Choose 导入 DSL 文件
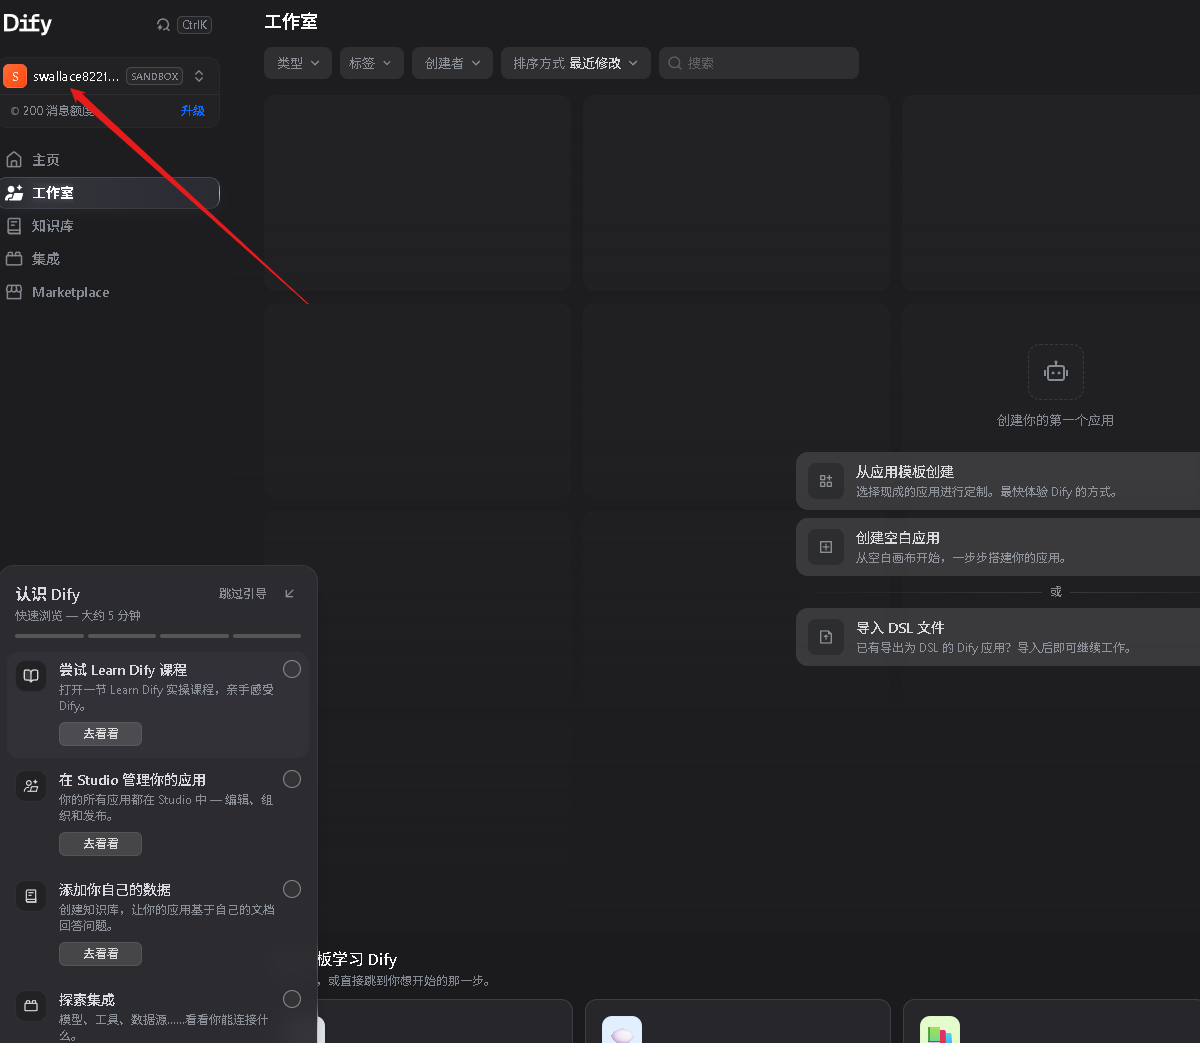 998,637
